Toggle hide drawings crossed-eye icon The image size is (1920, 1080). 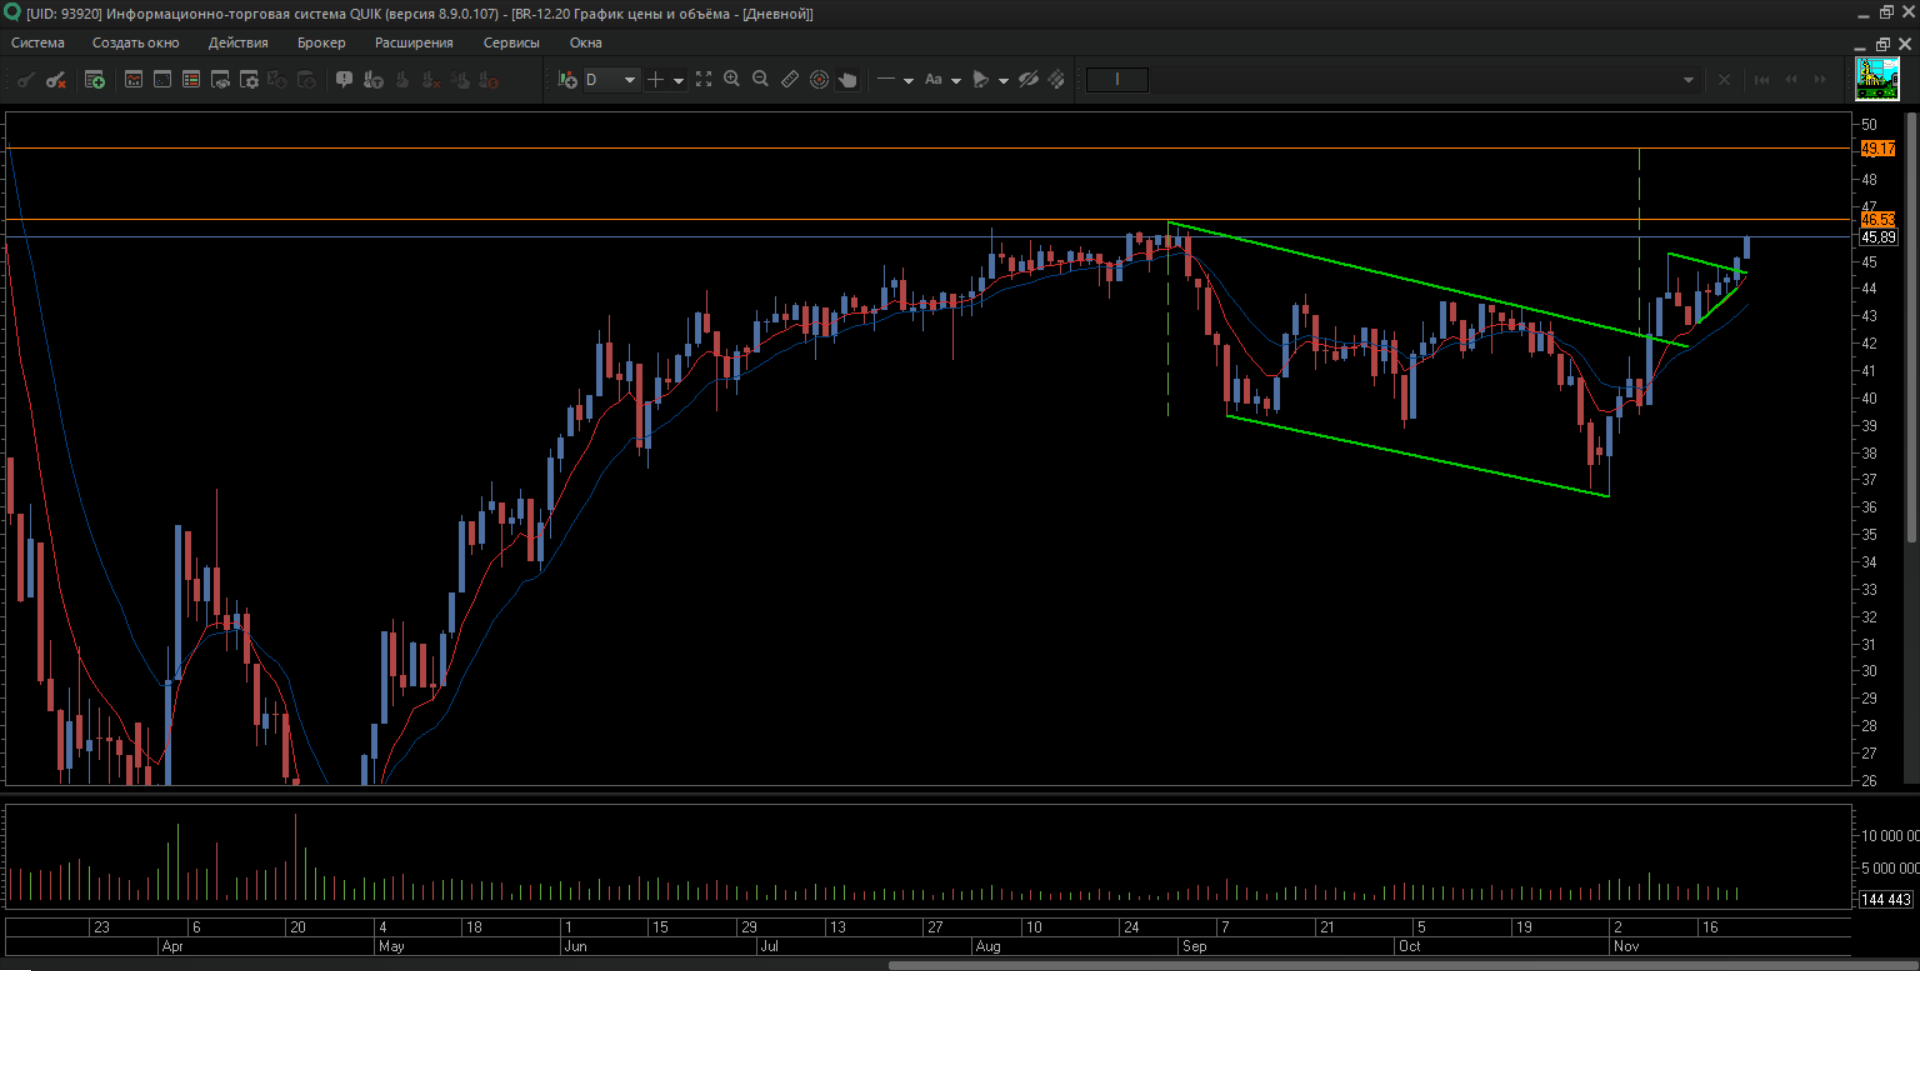pyautogui.click(x=1028, y=80)
